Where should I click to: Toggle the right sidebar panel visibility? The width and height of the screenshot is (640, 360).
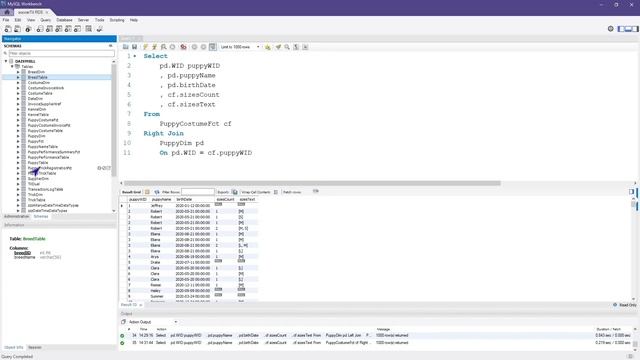635,29
